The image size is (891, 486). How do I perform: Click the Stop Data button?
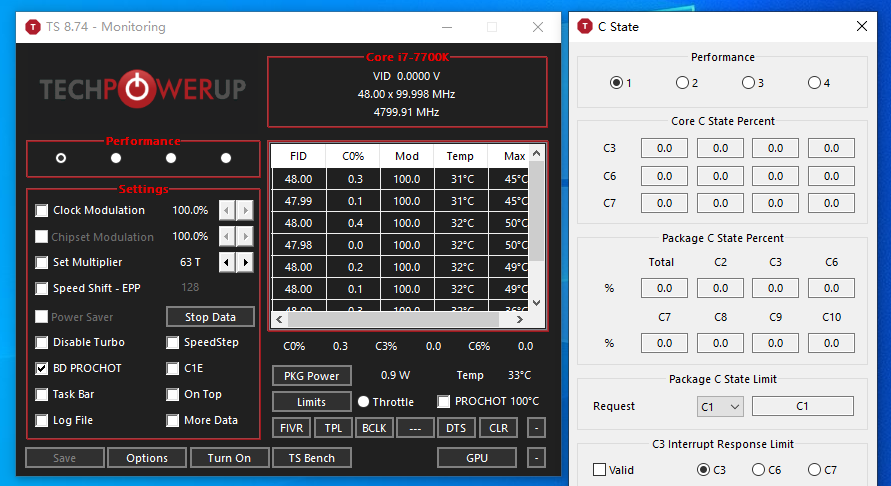point(210,317)
